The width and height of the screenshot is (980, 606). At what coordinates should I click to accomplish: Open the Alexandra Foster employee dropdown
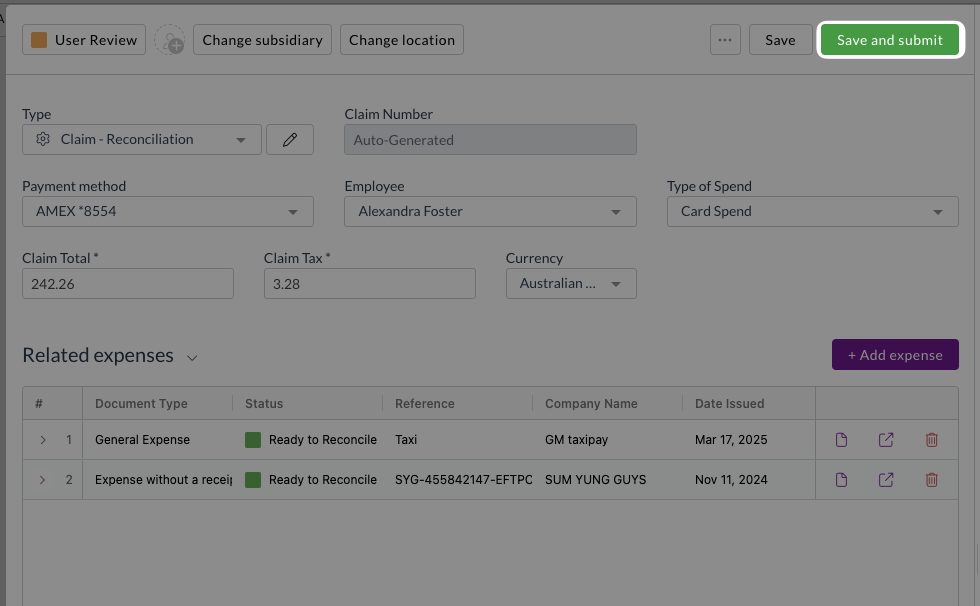tap(490, 212)
